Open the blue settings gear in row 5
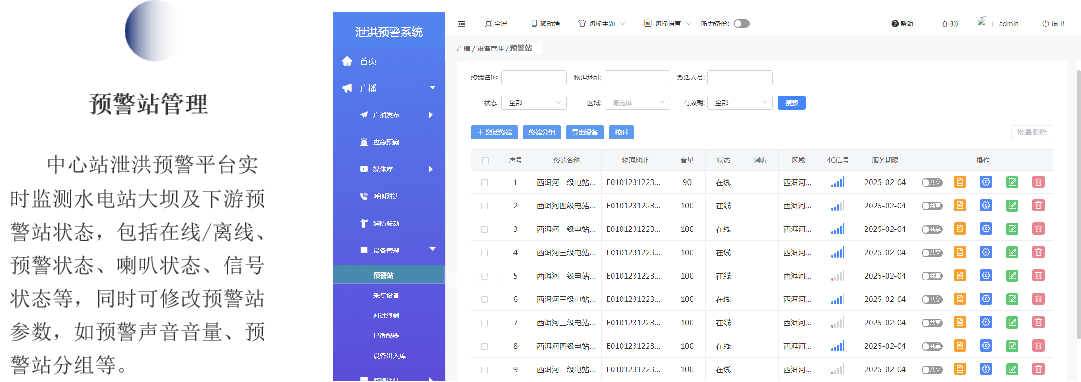The height and width of the screenshot is (382, 1081). (x=986, y=276)
